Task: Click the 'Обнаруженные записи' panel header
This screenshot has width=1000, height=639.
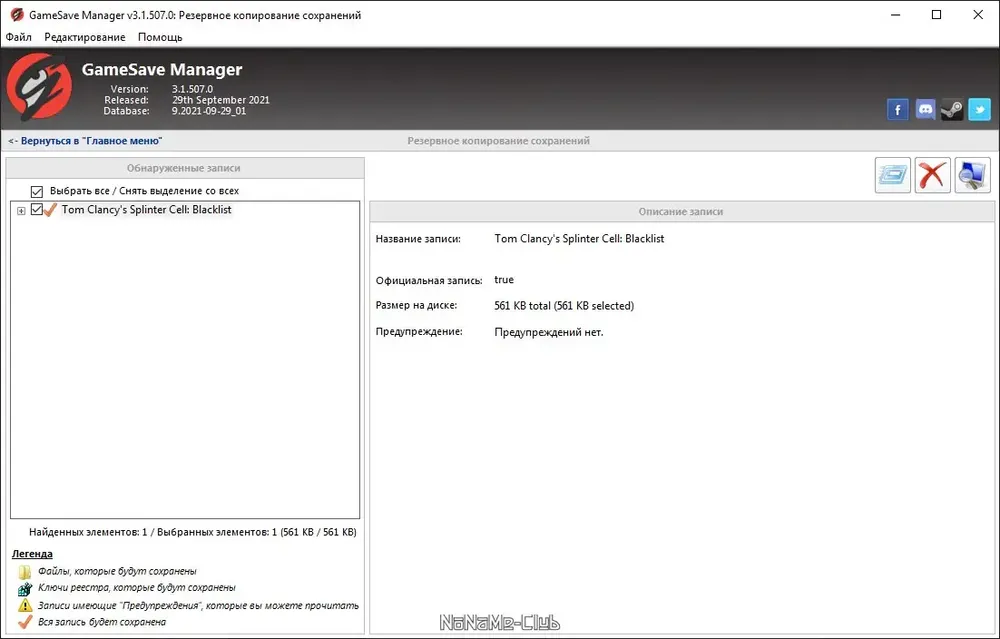Action: 184,168
